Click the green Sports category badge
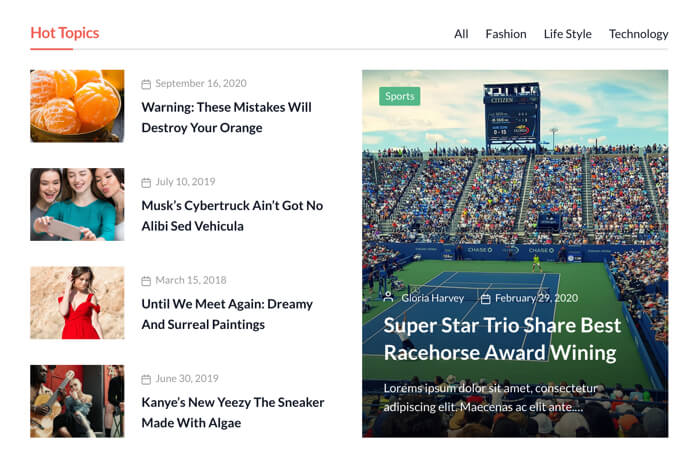 pyautogui.click(x=399, y=96)
